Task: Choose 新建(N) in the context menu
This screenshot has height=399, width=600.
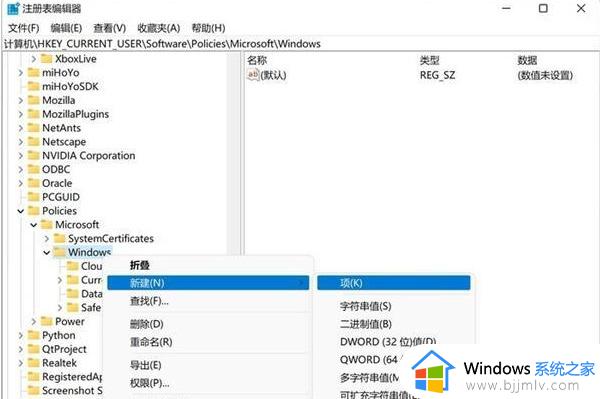Action: tap(209, 283)
